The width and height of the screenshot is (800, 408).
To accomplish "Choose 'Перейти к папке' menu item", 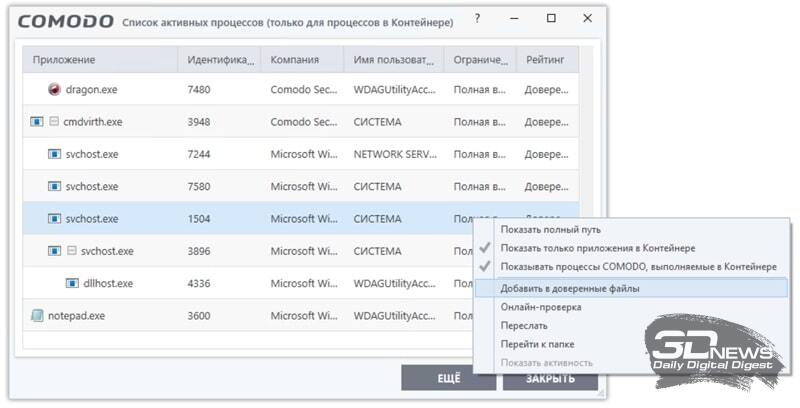I will 537,344.
